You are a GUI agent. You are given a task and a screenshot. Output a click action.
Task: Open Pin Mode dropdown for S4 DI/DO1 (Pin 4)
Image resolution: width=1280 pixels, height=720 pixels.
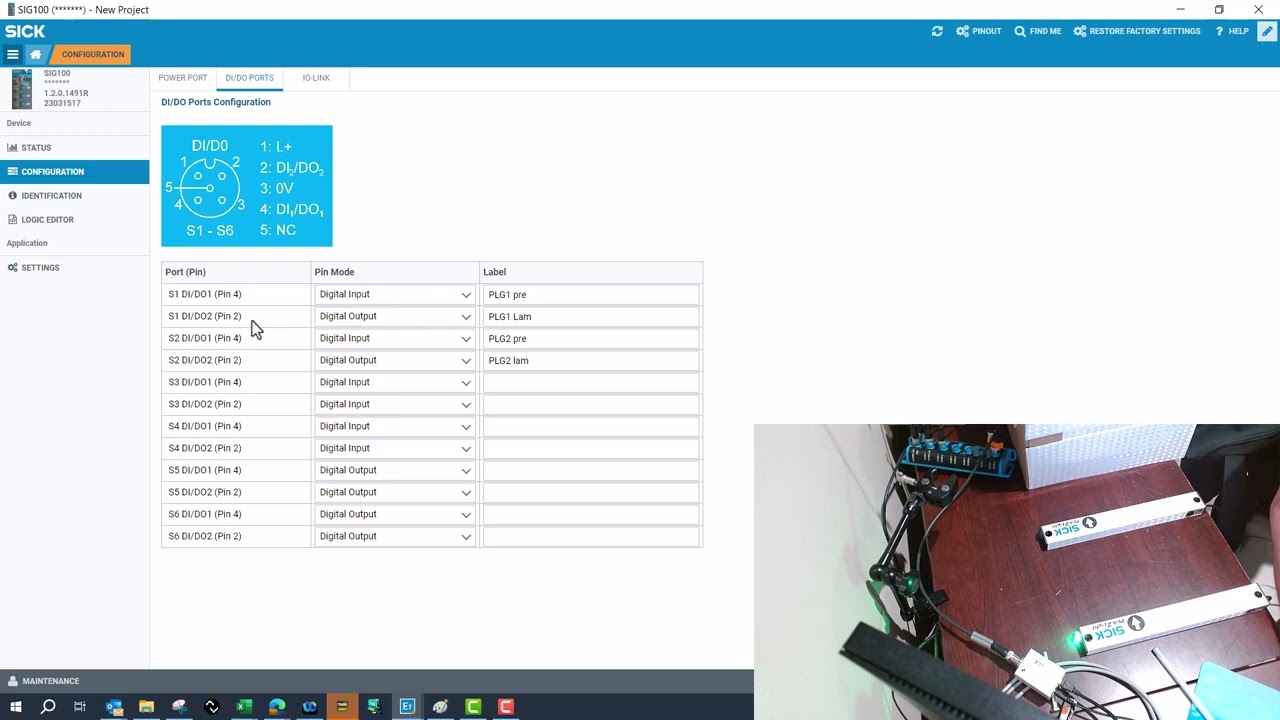point(394,426)
